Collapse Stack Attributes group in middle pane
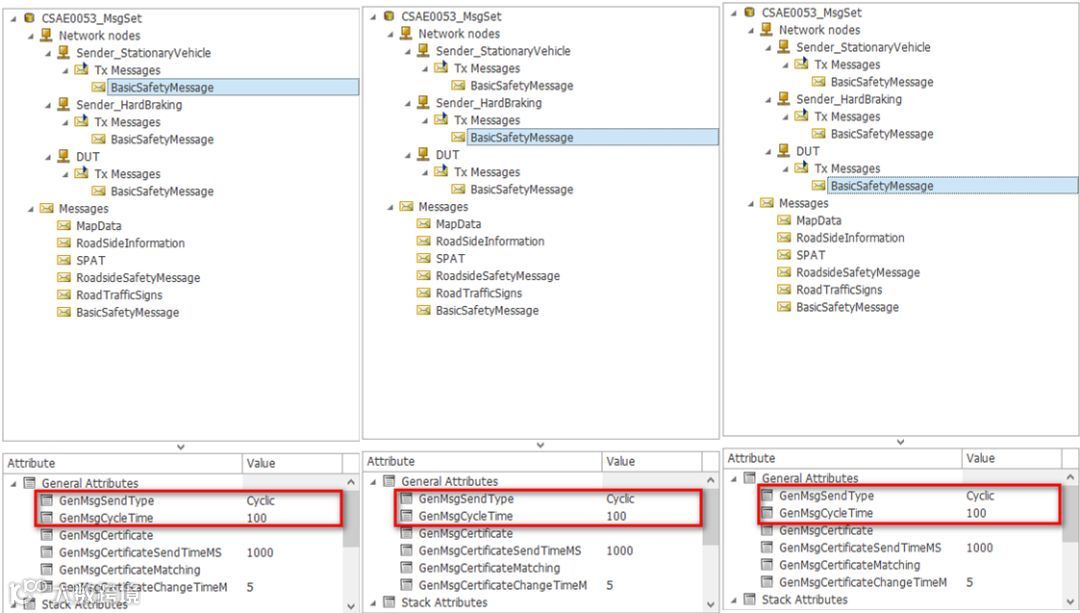 click(x=373, y=603)
